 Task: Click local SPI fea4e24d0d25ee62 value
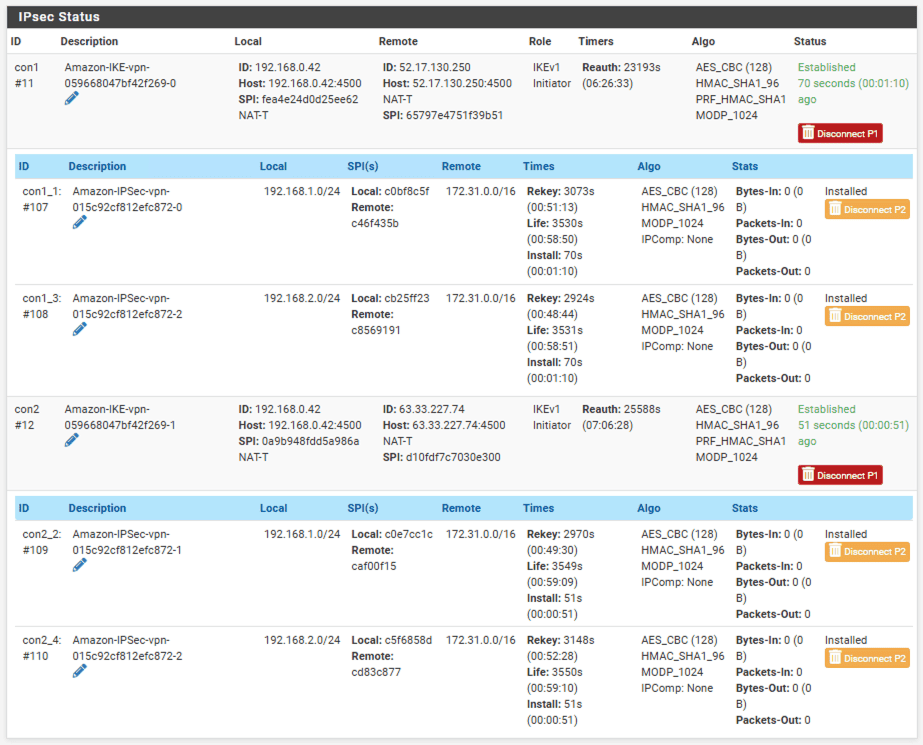coord(310,99)
